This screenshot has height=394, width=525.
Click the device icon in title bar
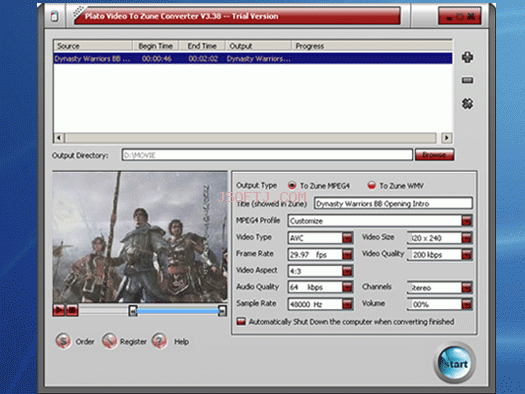55,16
